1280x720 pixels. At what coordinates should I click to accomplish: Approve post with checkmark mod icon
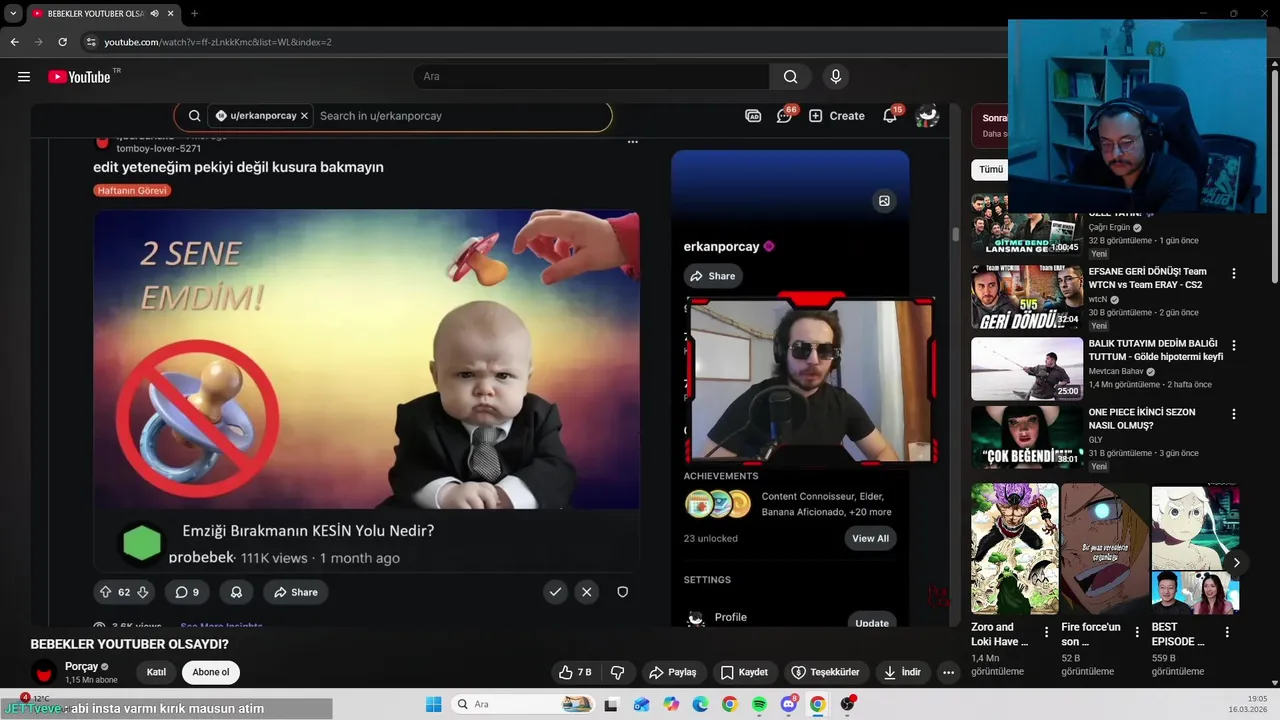[555, 592]
